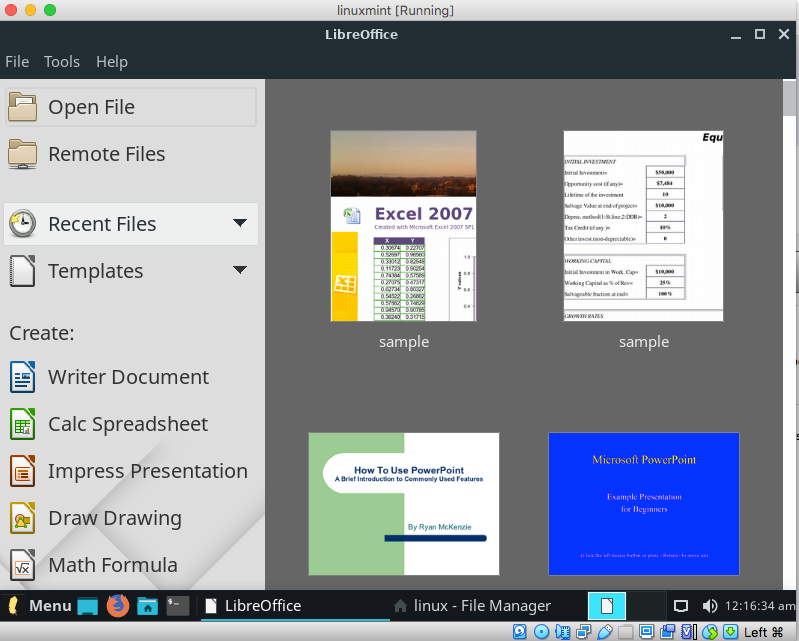The height and width of the screenshot is (641, 799).
Task: Switch to linux - File Manager taskbar entry
Action: pyautogui.click(x=472, y=605)
